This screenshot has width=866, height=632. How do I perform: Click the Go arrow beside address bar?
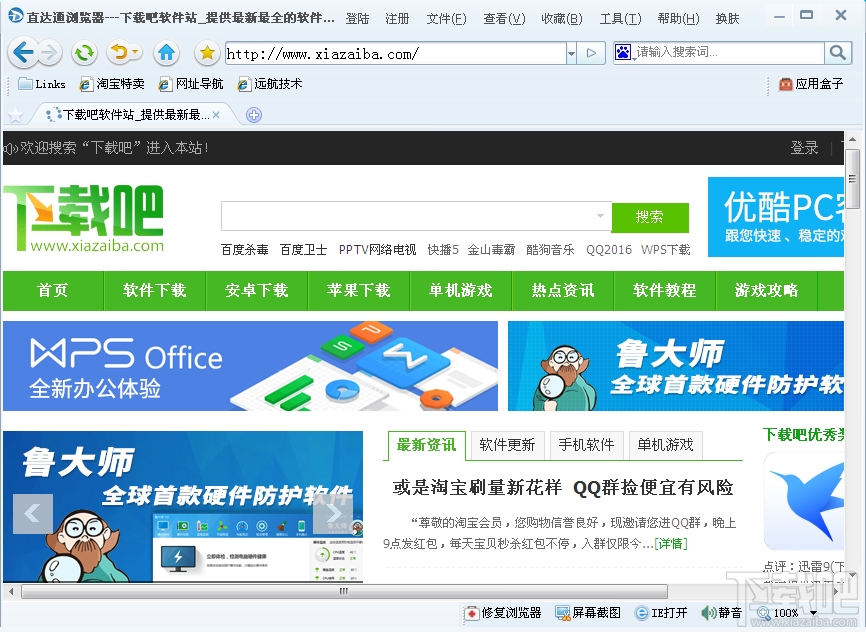click(x=592, y=53)
